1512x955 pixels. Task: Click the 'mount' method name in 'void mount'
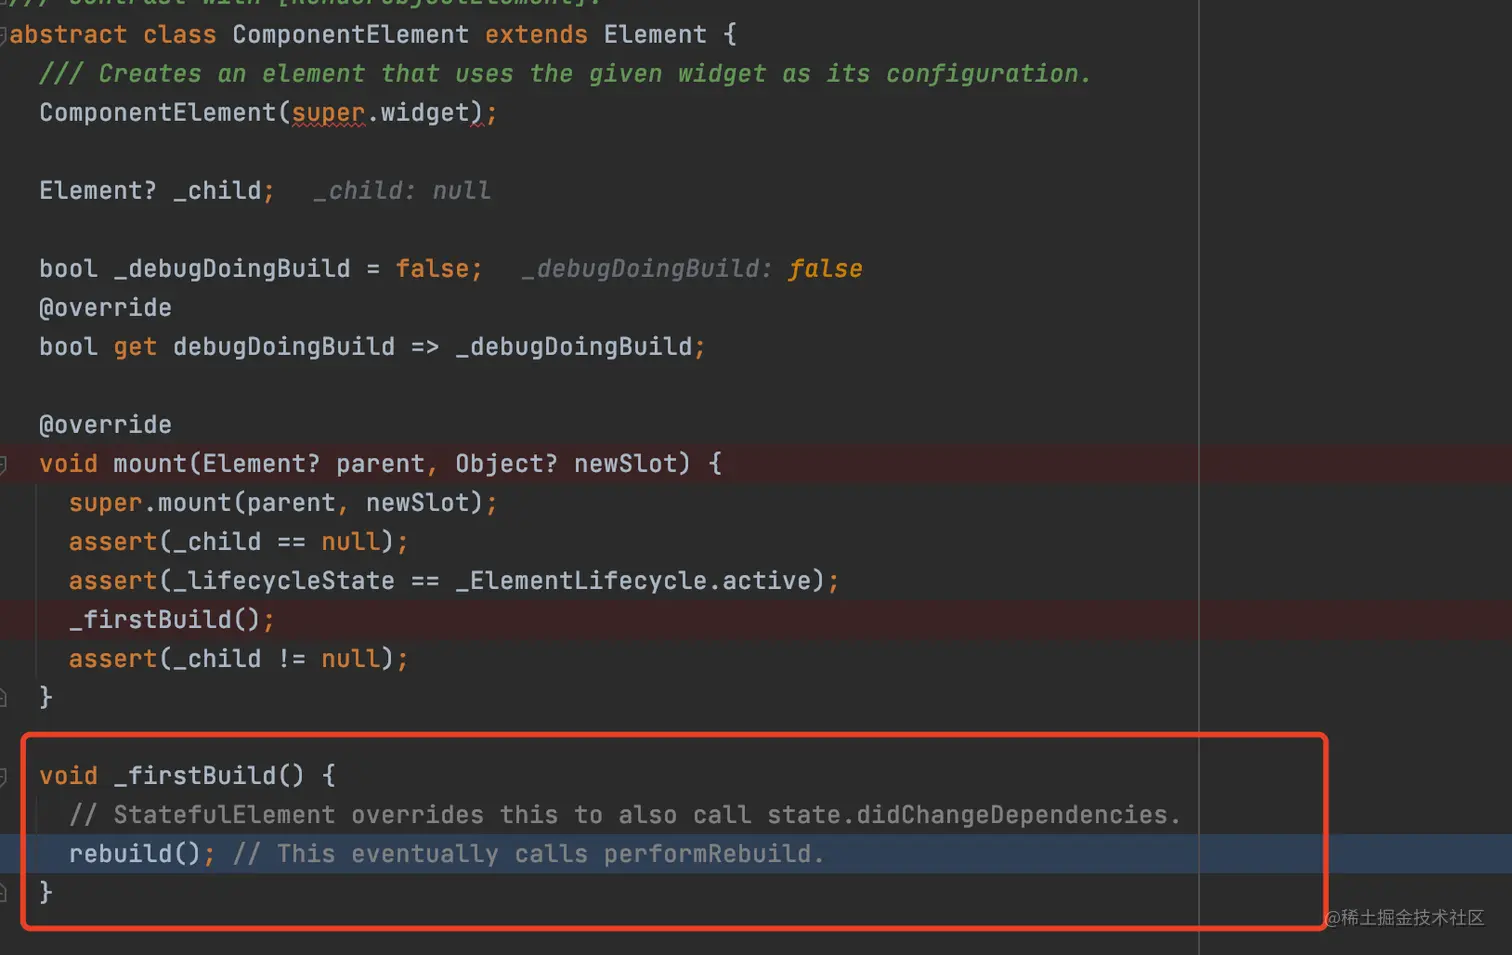(150, 464)
